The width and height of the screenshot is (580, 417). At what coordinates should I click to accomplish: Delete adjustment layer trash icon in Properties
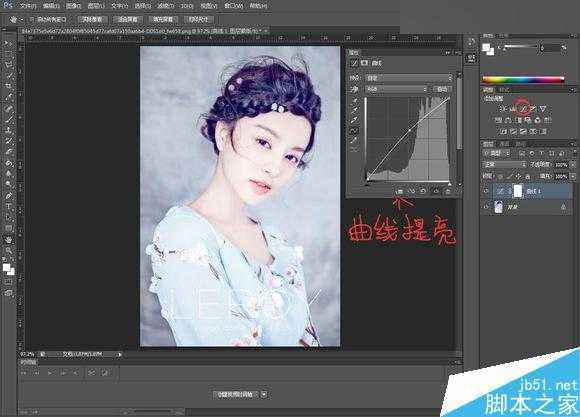click(448, 191)
